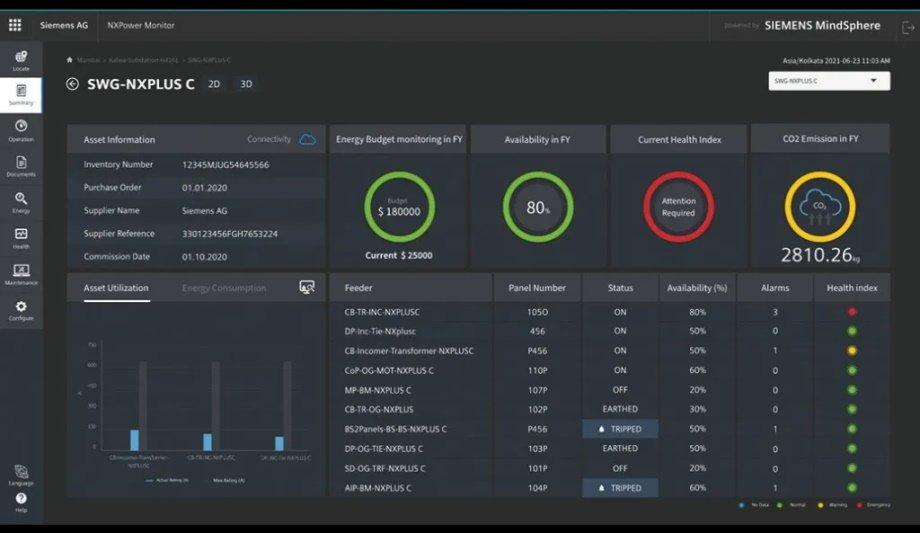920x533 pixels.
Task: Select feeder CB-TR-INC-NXPLUSC
Action: [x=382, y=312]
